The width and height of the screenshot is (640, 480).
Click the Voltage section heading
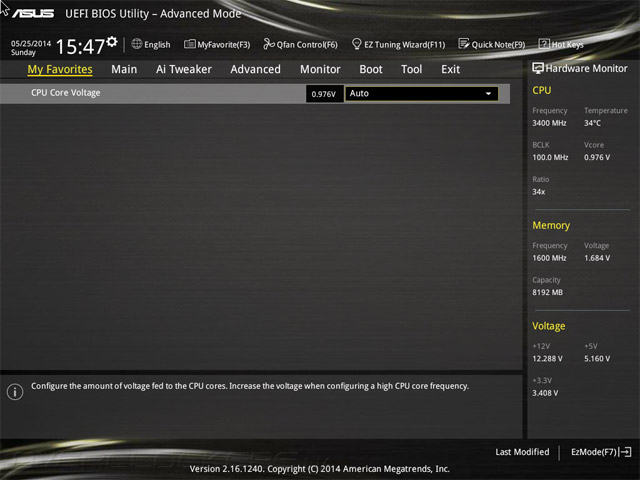(x=549, y=326)
